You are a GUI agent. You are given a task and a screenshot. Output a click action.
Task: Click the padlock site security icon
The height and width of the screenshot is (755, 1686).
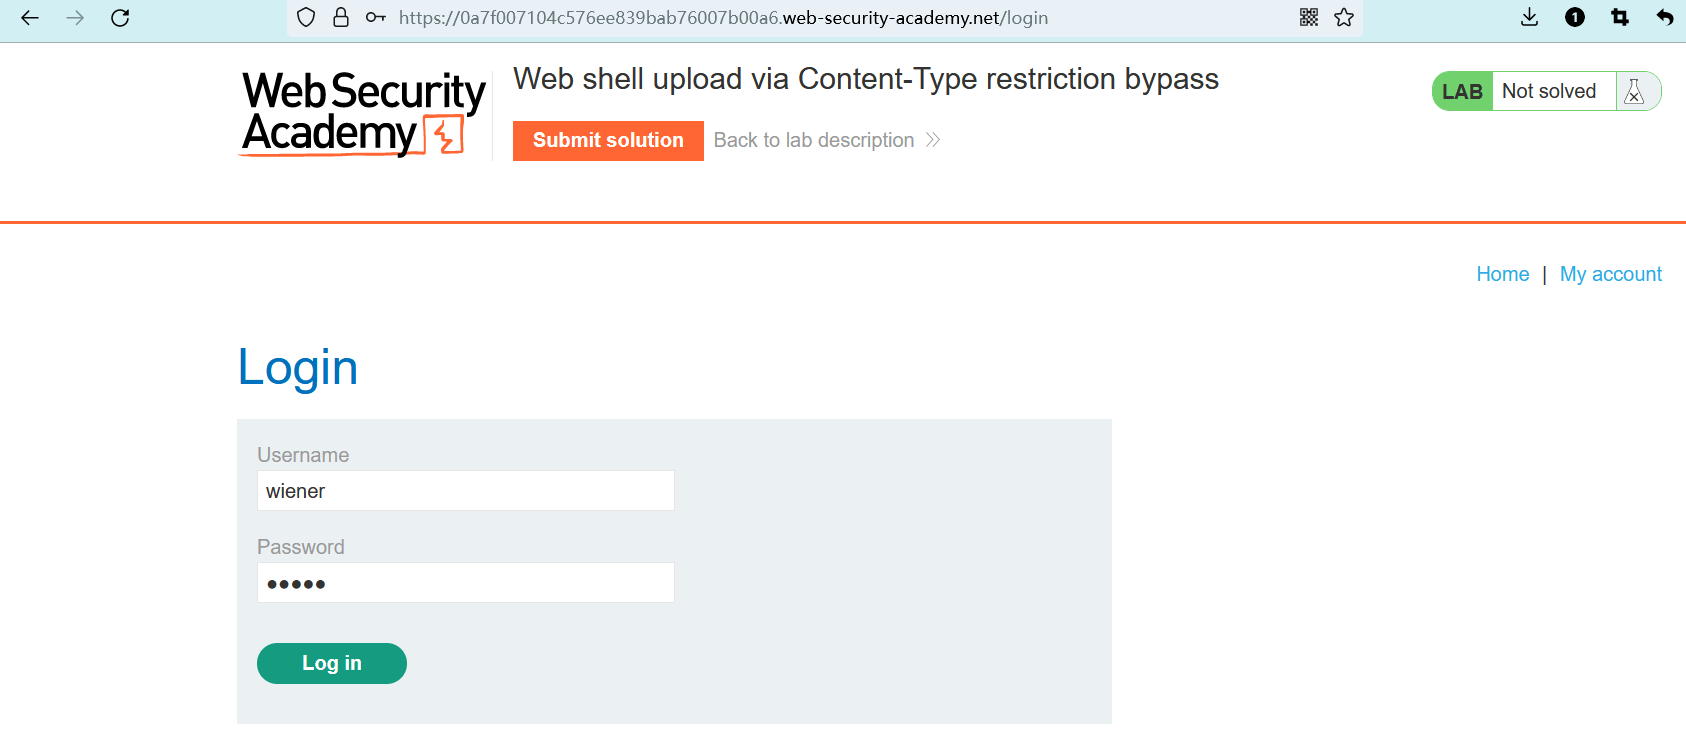[341, 18]
